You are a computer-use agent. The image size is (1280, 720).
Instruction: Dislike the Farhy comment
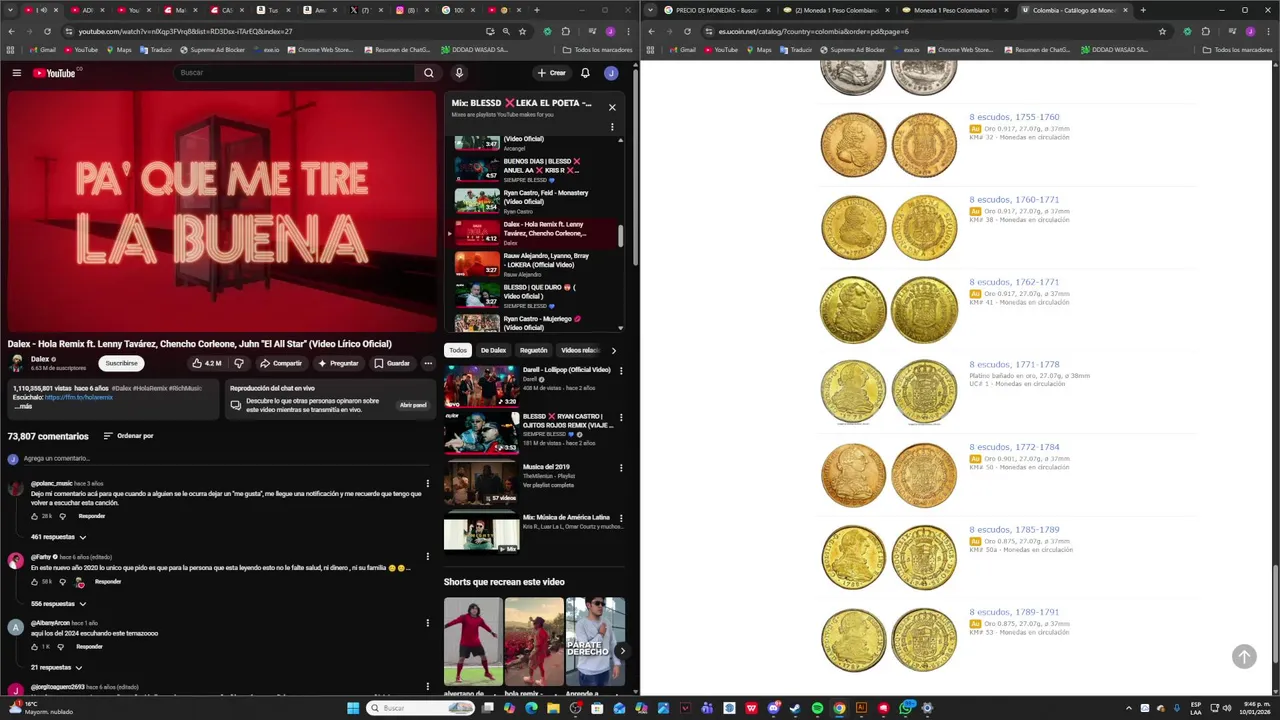click(x=62, y=582)
